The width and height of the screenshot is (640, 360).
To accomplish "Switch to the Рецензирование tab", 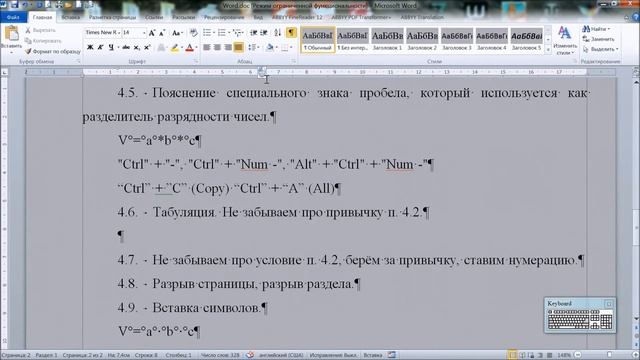I will 224,18.
